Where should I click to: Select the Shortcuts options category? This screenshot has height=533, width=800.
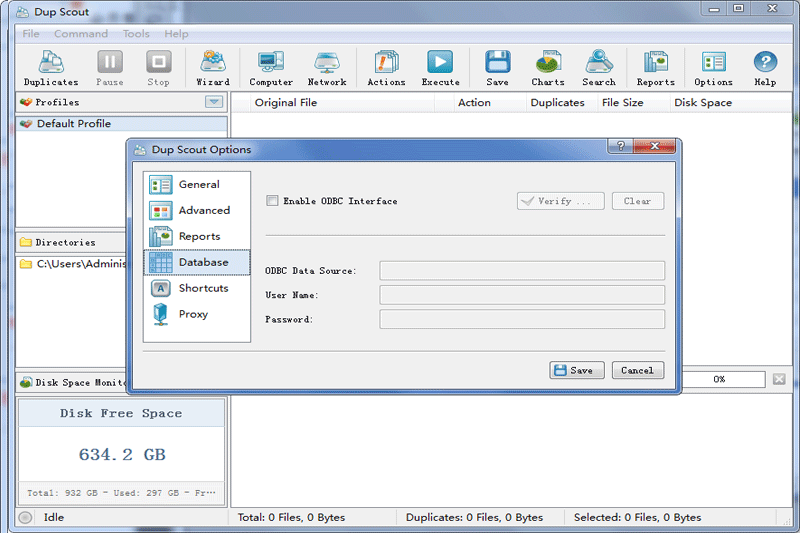coord(197,288)
